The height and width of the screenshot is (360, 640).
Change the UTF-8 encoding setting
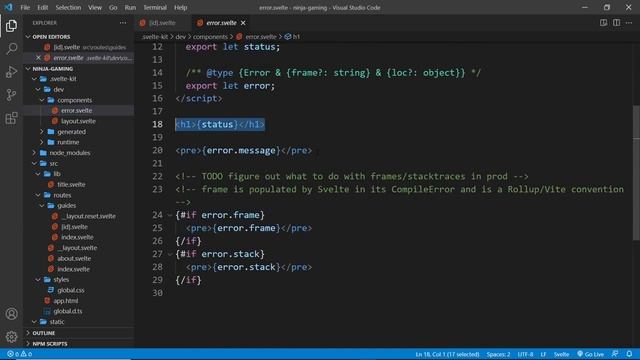525,354
